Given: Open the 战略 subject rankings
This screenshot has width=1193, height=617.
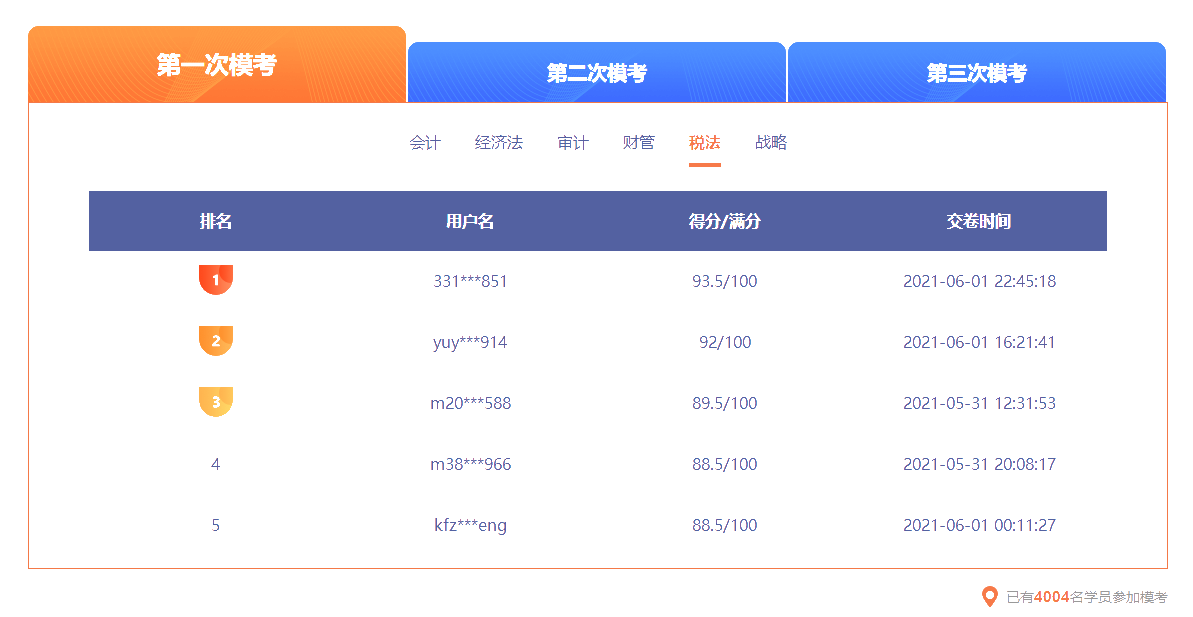Looking at the screenshot, I should [770, 143].
